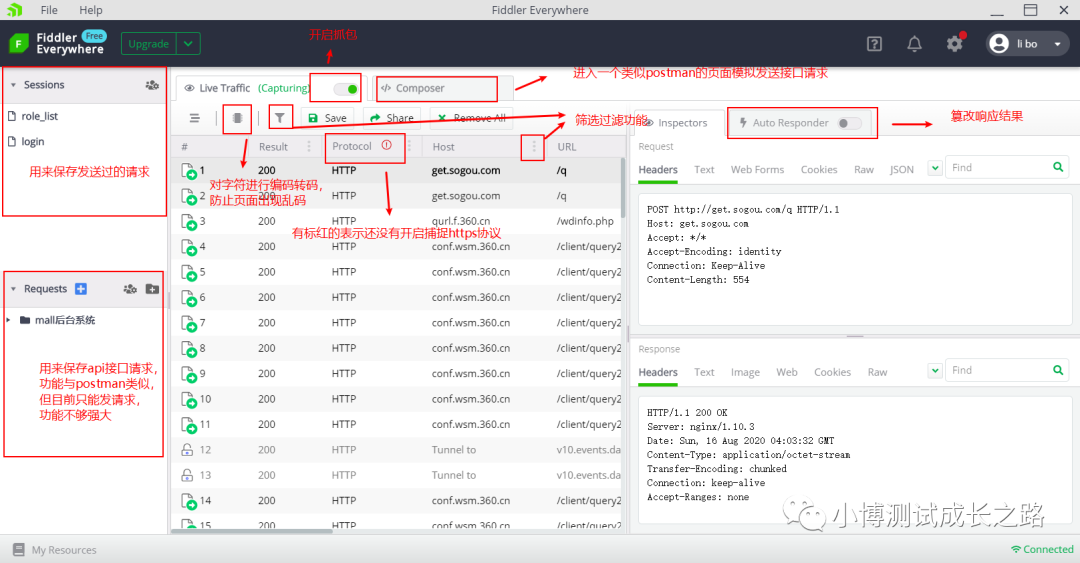Switch to the Live Traffic tab
The image size is (1080, 563).
pos(225,88)
